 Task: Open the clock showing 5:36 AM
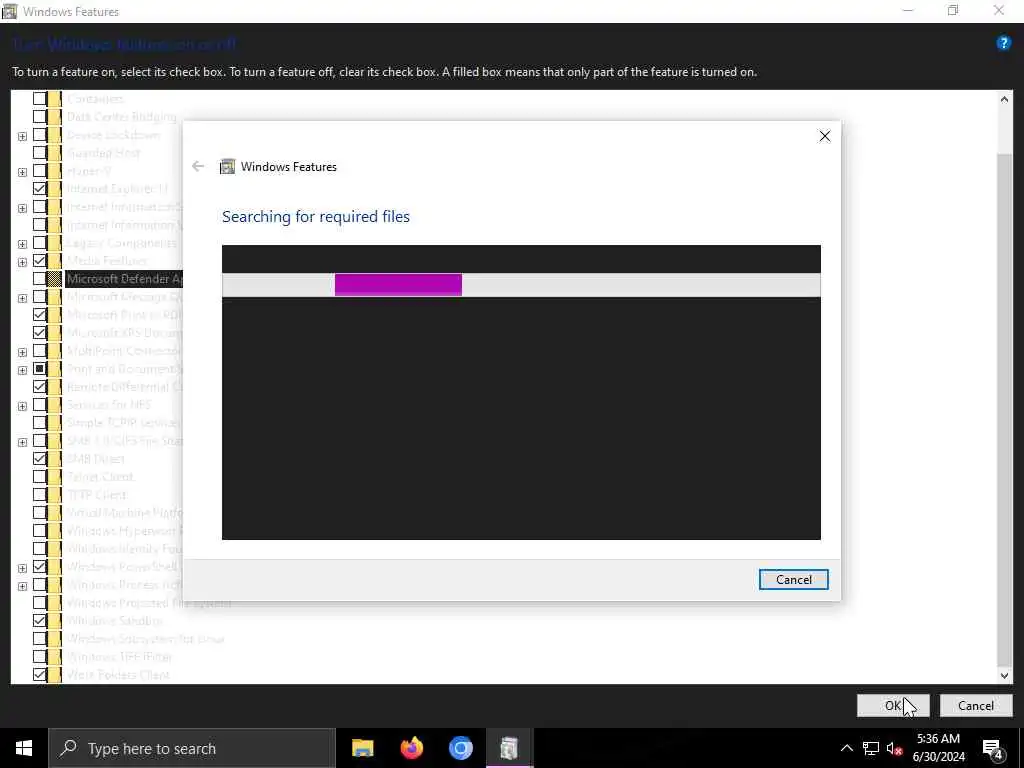coord(938,748)
